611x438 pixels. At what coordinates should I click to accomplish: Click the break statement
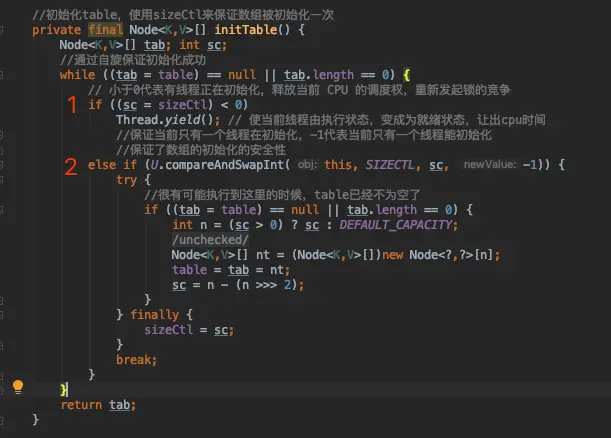[x=136, y=360]
